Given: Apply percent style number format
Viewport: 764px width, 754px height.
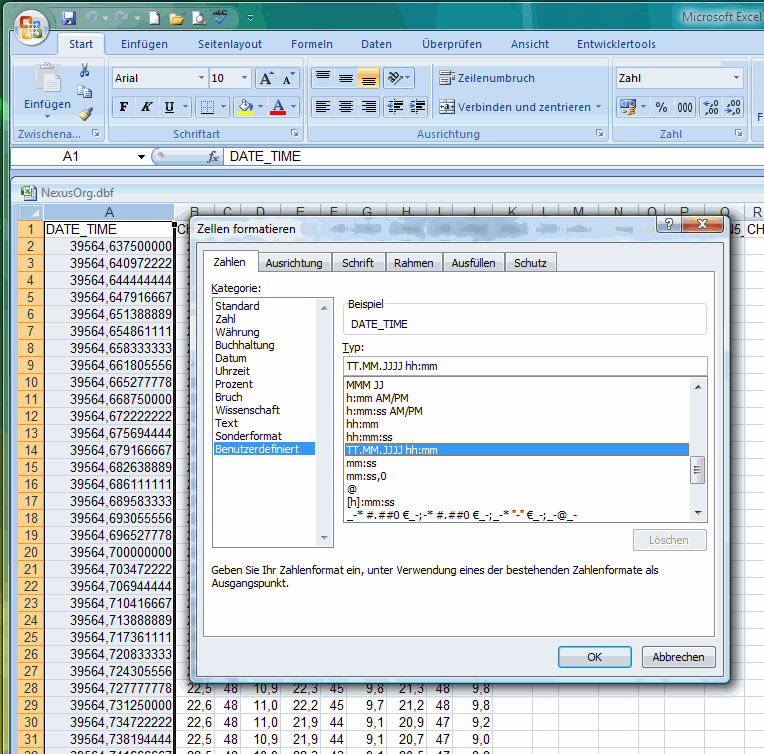Looking at the screenshot, I should pyautogui.click(x=661, y=107).
